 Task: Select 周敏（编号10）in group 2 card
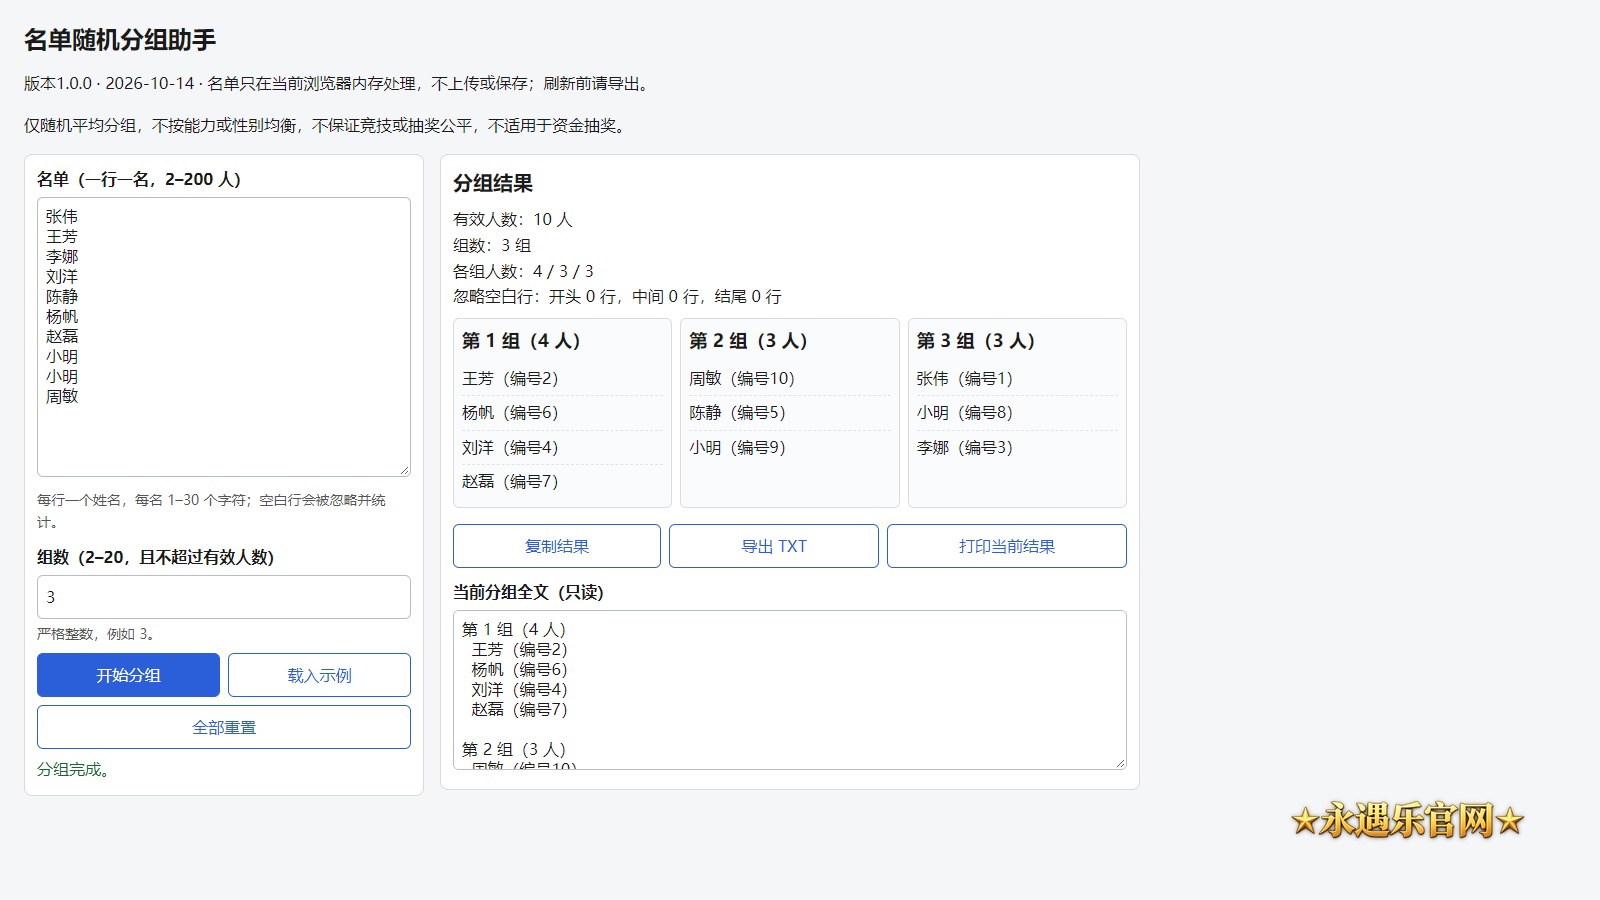tap(742, 378)
